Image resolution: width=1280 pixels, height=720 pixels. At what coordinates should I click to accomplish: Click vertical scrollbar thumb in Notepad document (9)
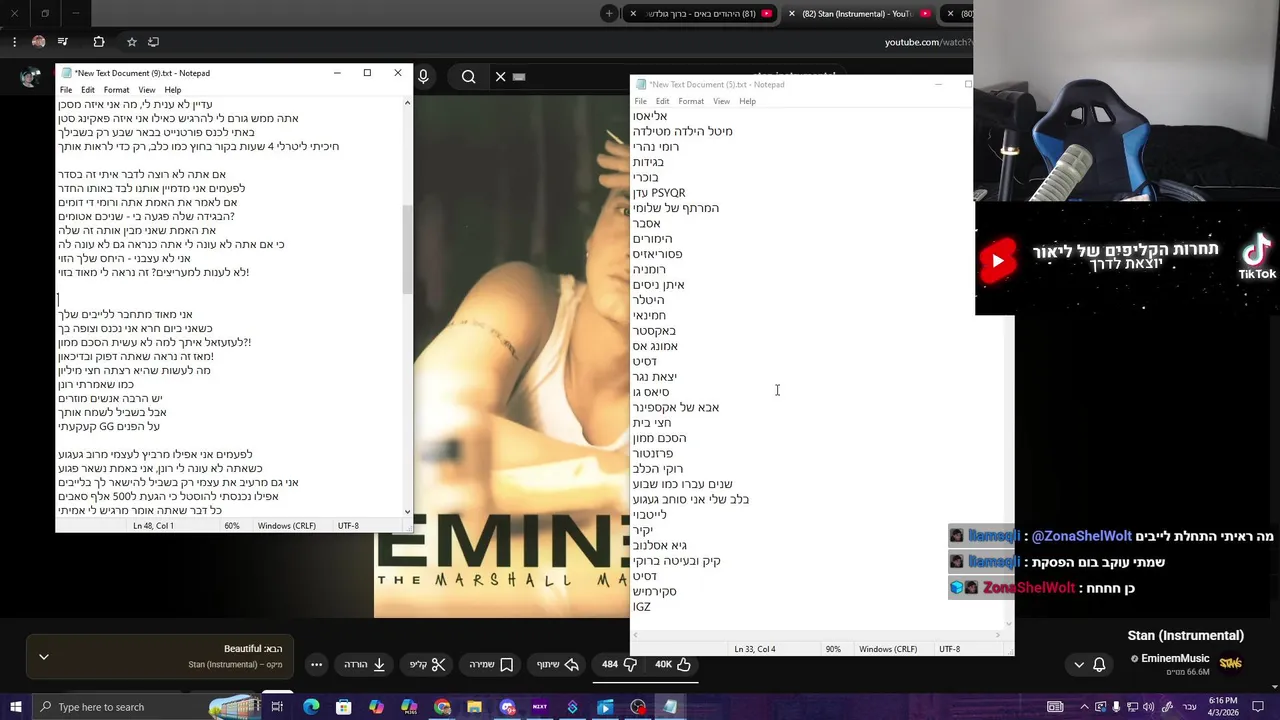tap(407, 249)
